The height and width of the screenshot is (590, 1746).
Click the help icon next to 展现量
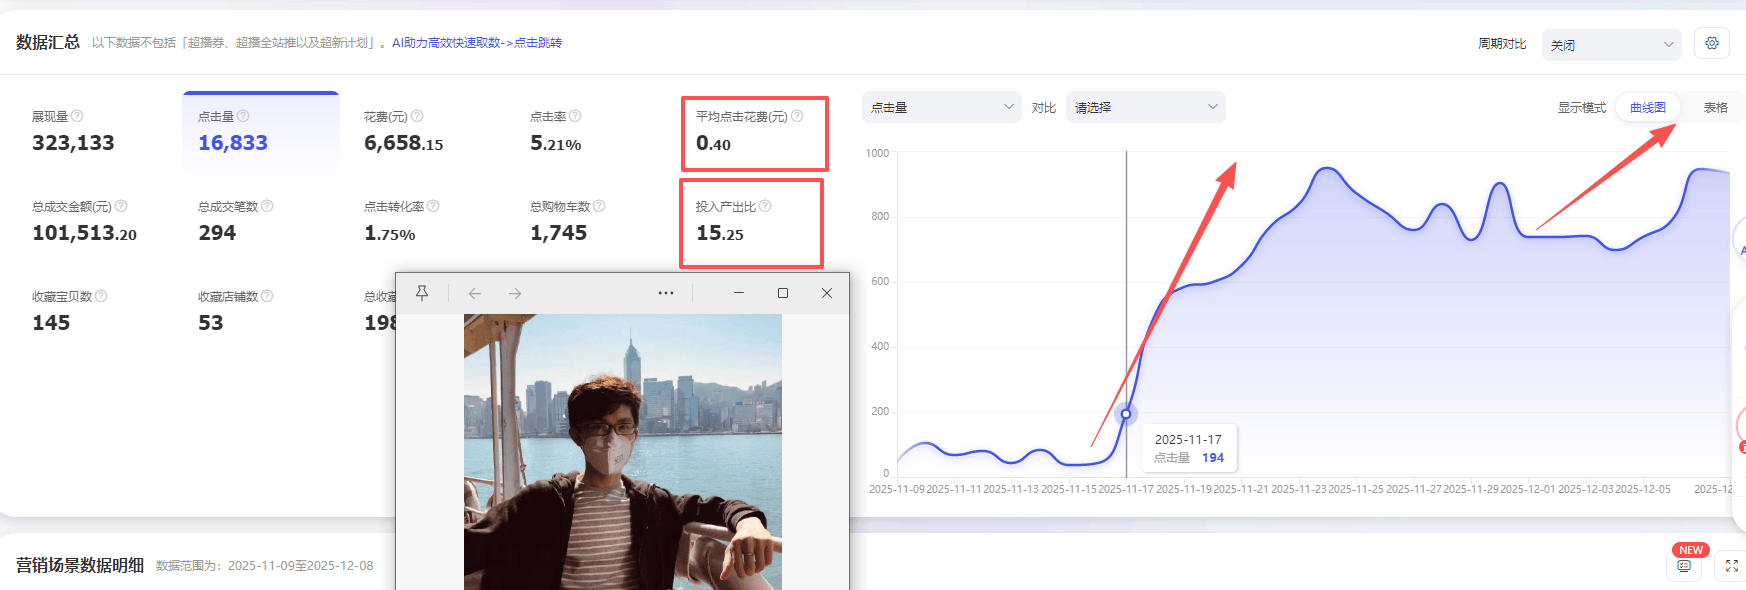click(78, 116)
